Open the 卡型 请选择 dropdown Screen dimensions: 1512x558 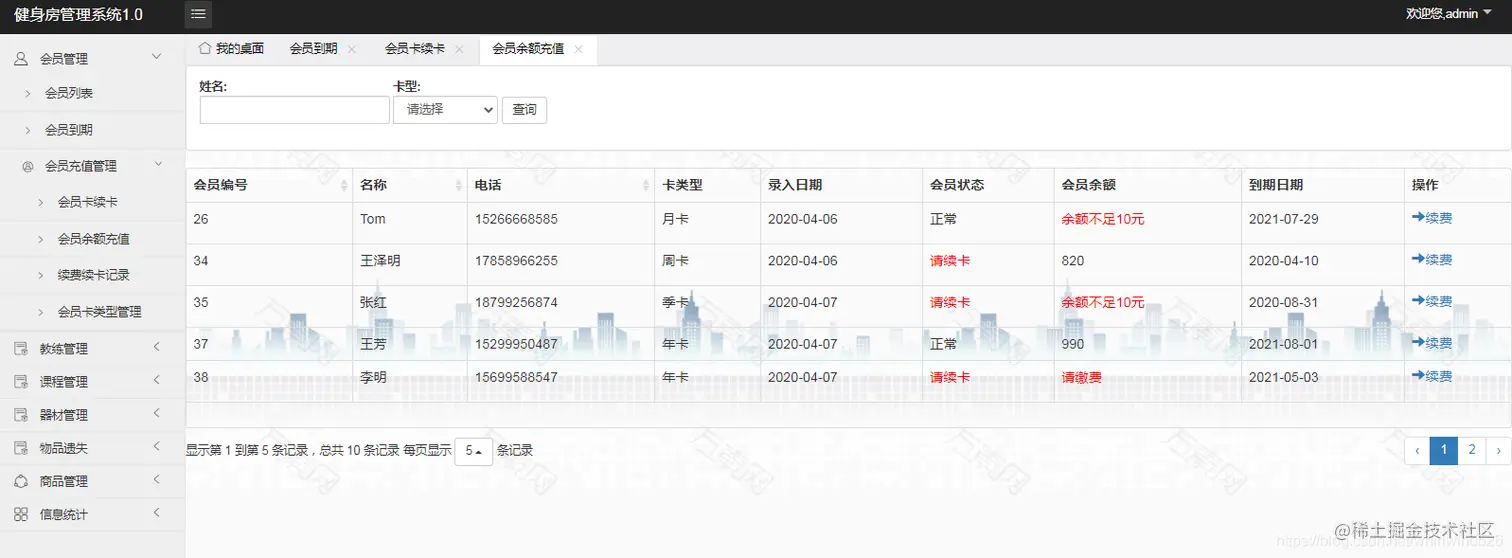pyautogui.click(x=445, y=109)
